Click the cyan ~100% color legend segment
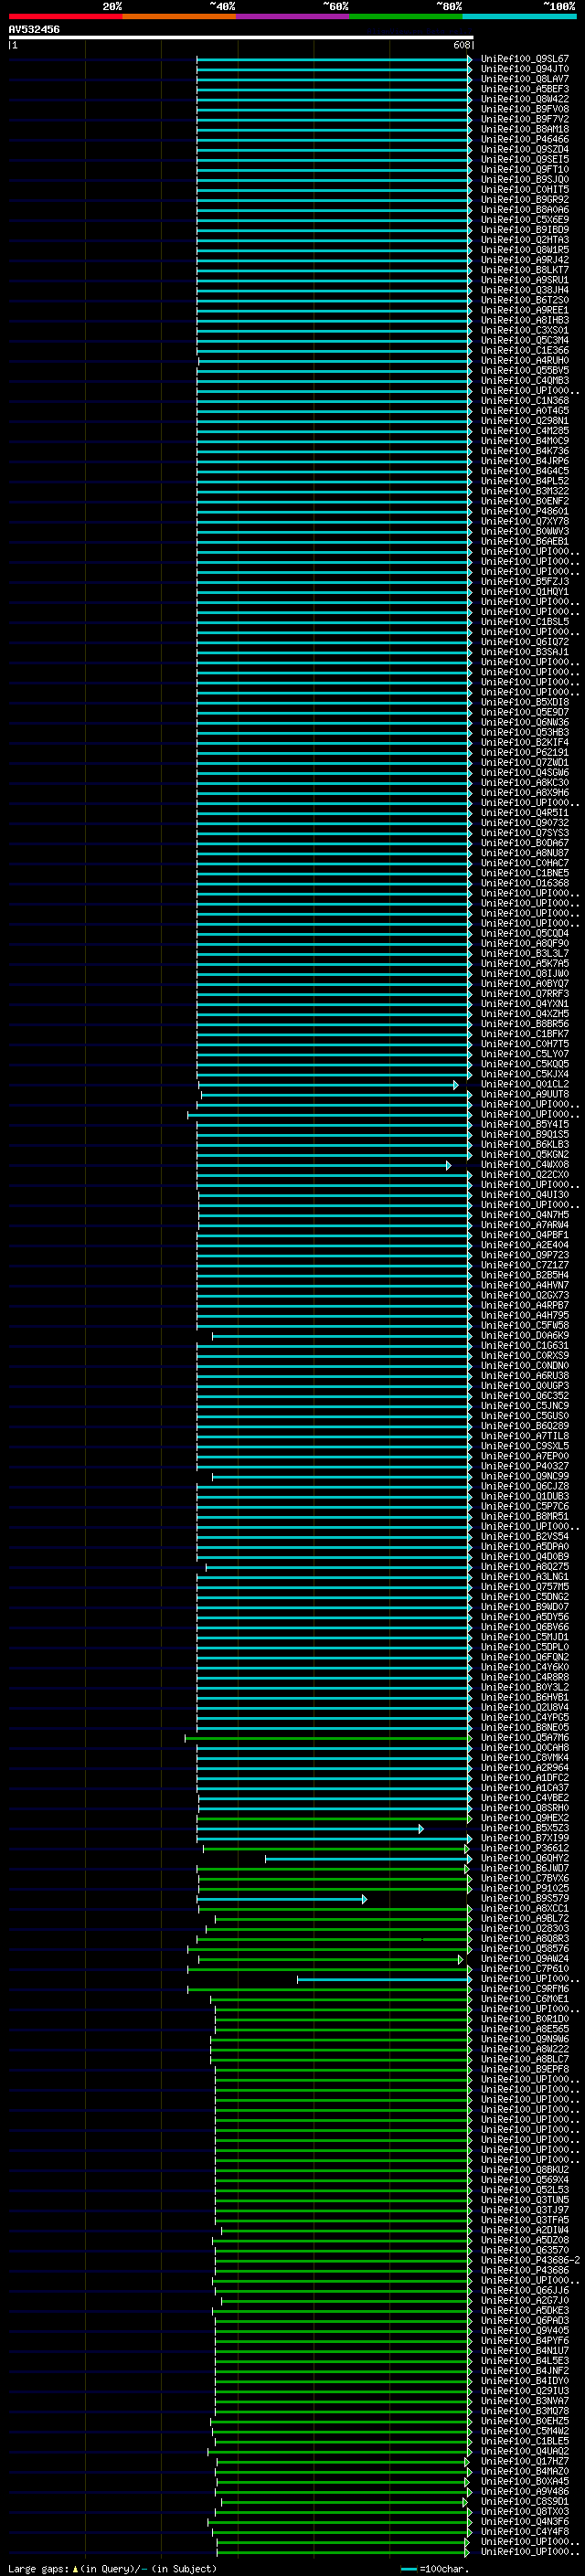Image resolution: width=585 pixels, height=2576 pixels. point(519,16)
